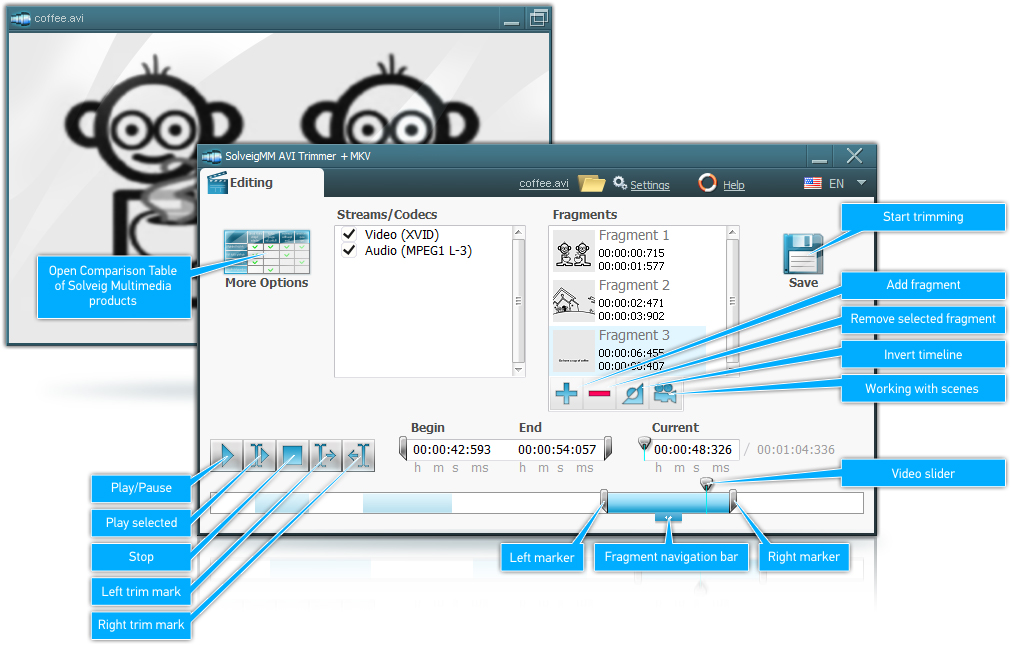This screenshot has width=1011, height=645.
Task: Click Play selected fragment button
Action: point(260,455)
